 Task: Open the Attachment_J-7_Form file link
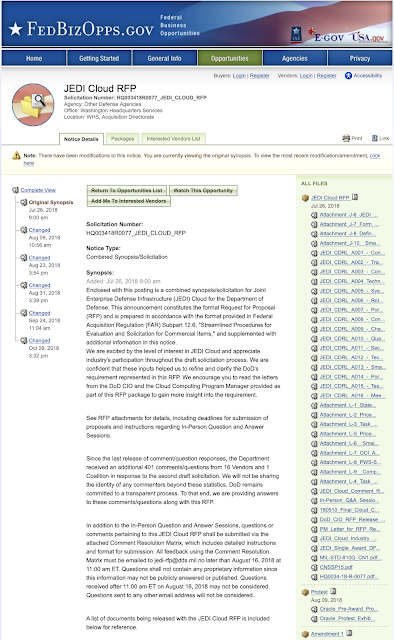(x=349, y=224)
